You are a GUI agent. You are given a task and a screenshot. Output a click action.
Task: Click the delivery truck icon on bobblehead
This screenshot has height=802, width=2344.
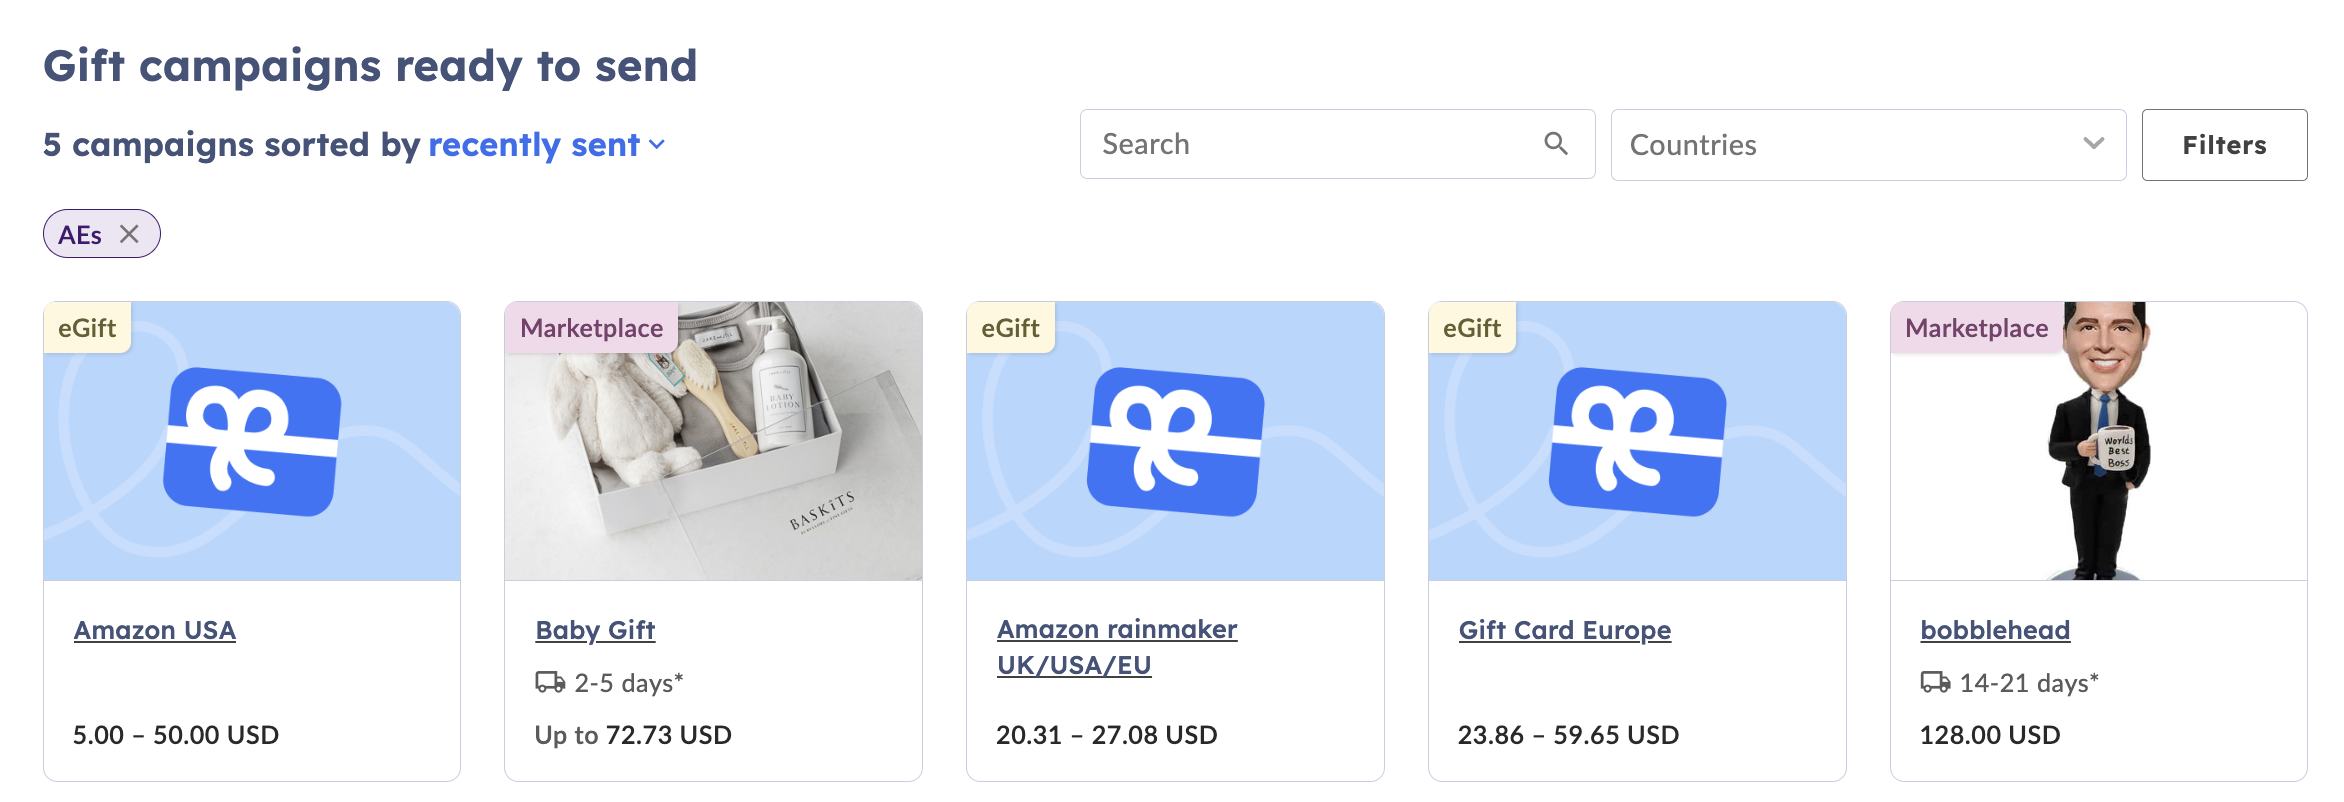1935,682
